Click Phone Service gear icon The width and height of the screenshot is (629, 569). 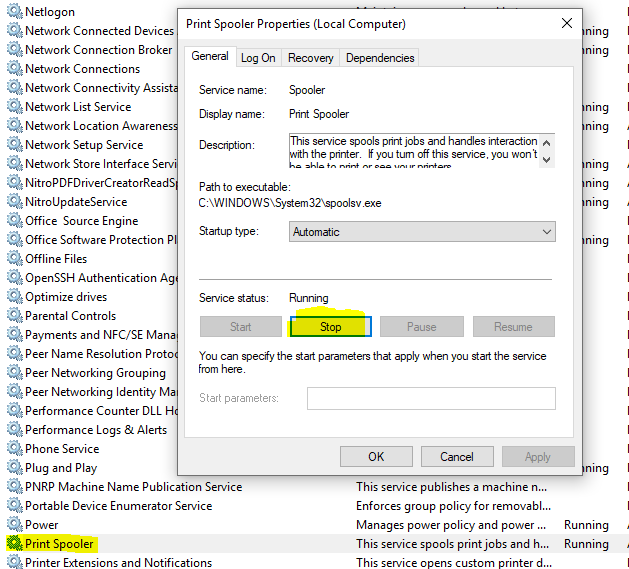(x=14, y=448)
